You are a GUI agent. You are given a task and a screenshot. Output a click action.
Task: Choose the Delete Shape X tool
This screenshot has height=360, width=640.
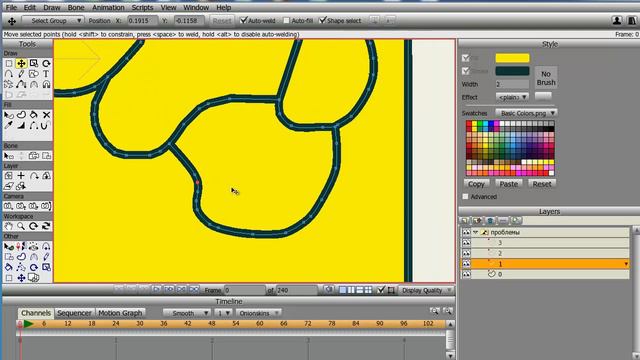coord(46,115)
